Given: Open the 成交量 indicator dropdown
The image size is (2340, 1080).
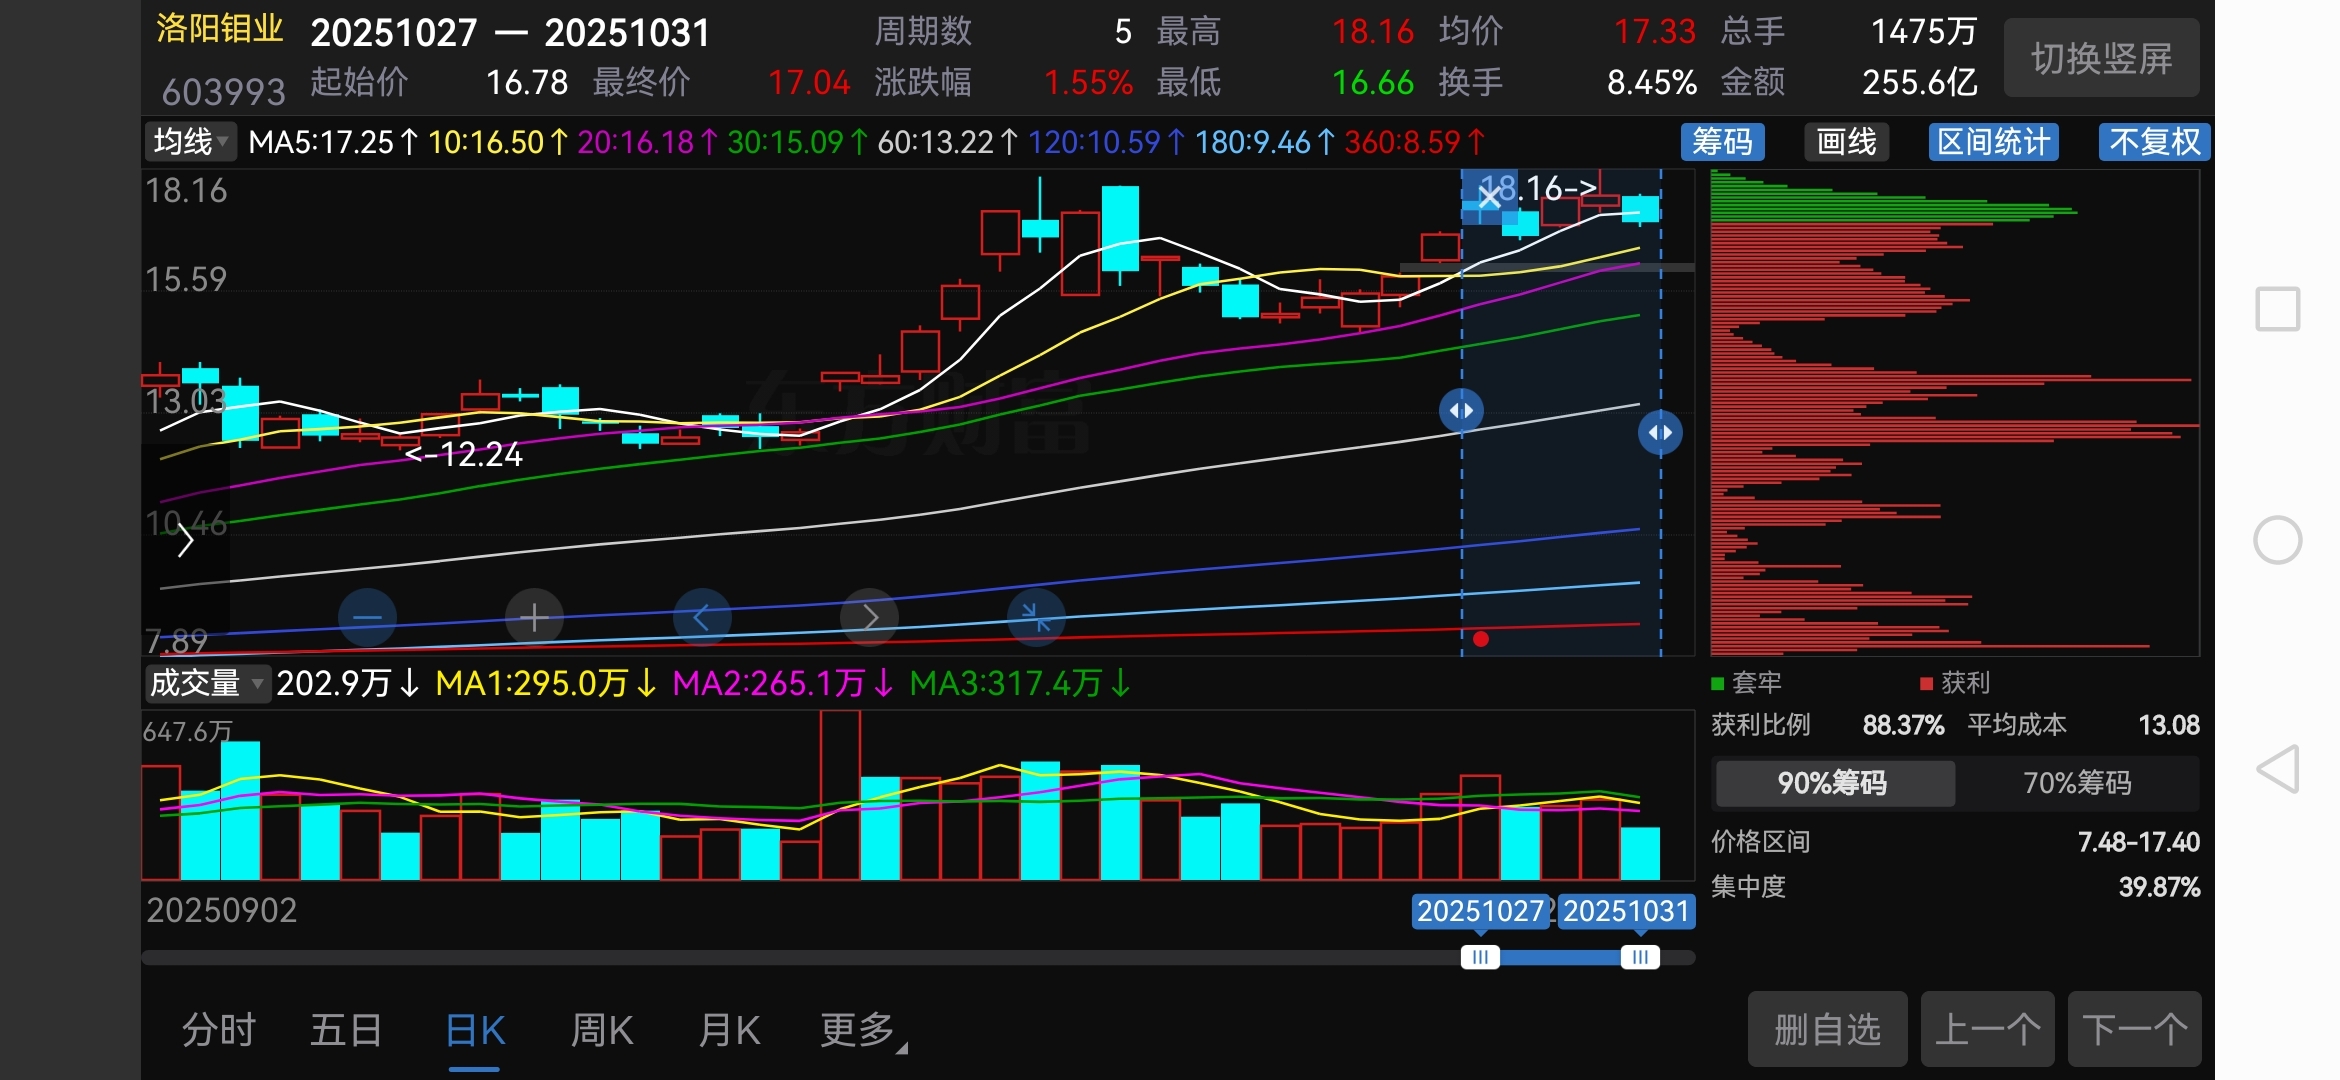Looking at the screenshot, I should tap(206, 683).
